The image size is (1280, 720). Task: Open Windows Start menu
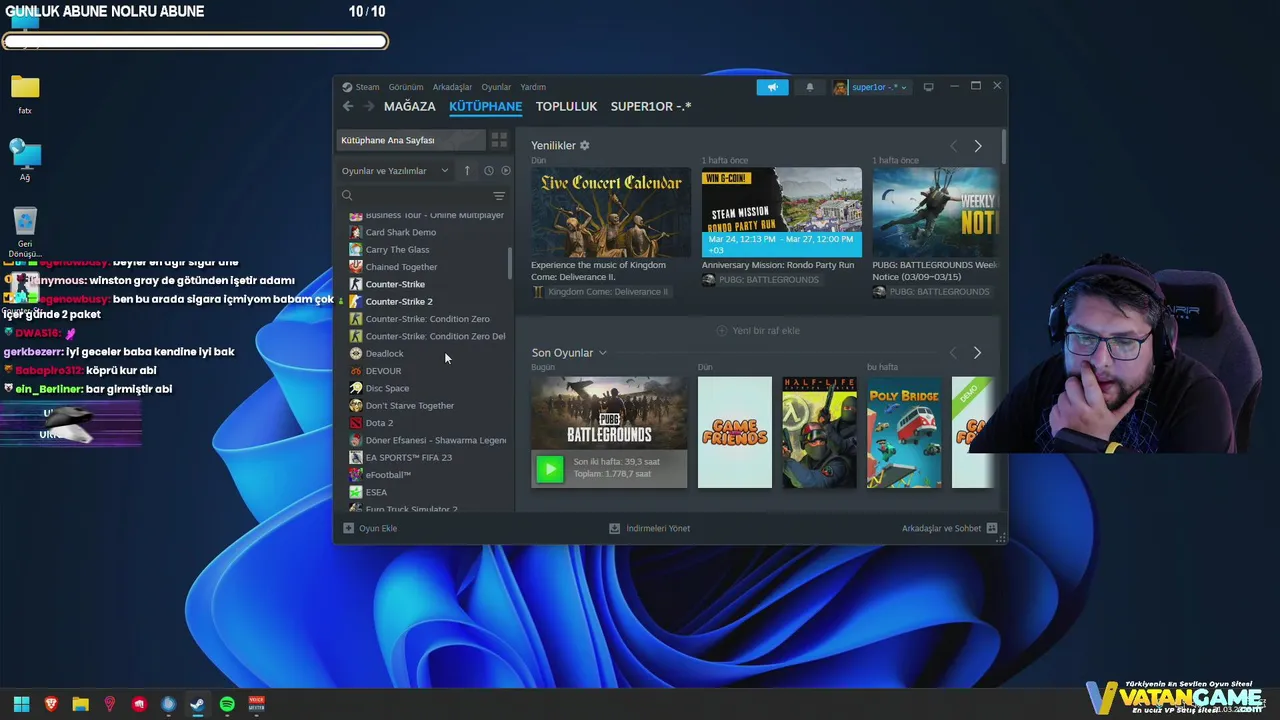(21, 704)
